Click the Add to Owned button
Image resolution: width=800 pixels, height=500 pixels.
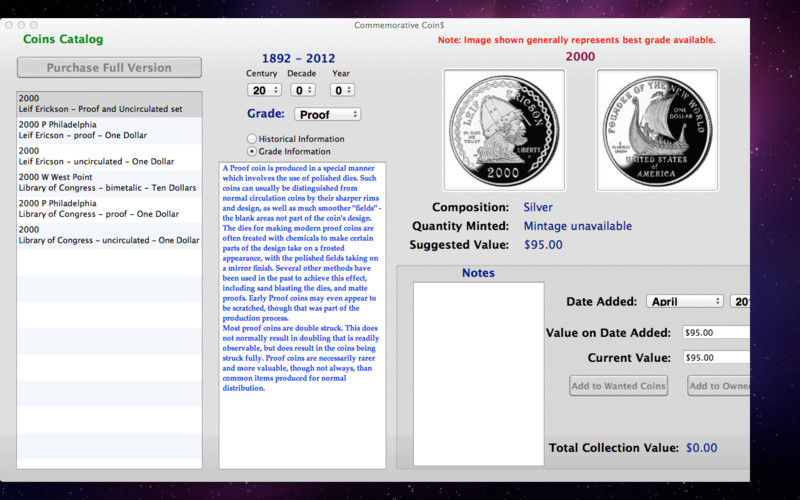click(x=719, y=386)
